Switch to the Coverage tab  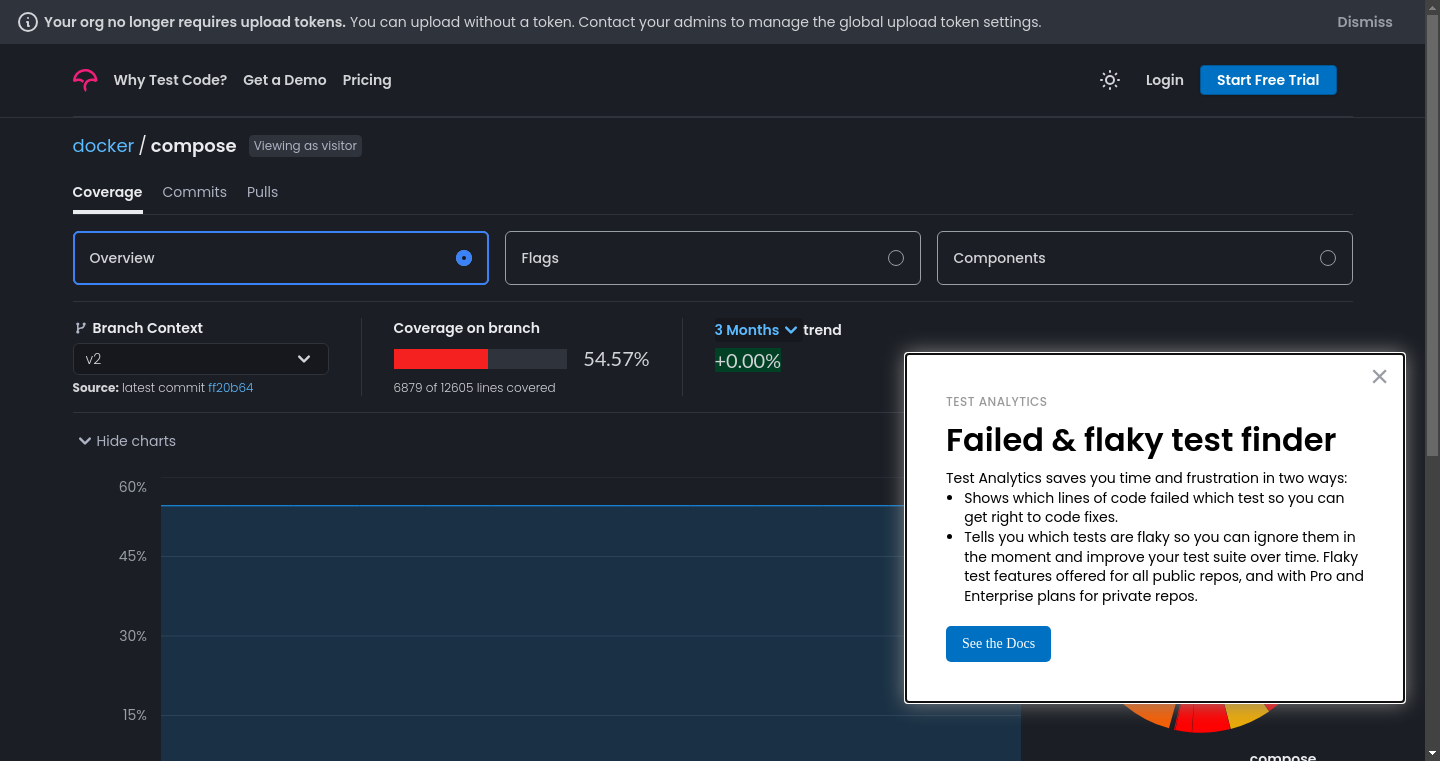(108, 192)
